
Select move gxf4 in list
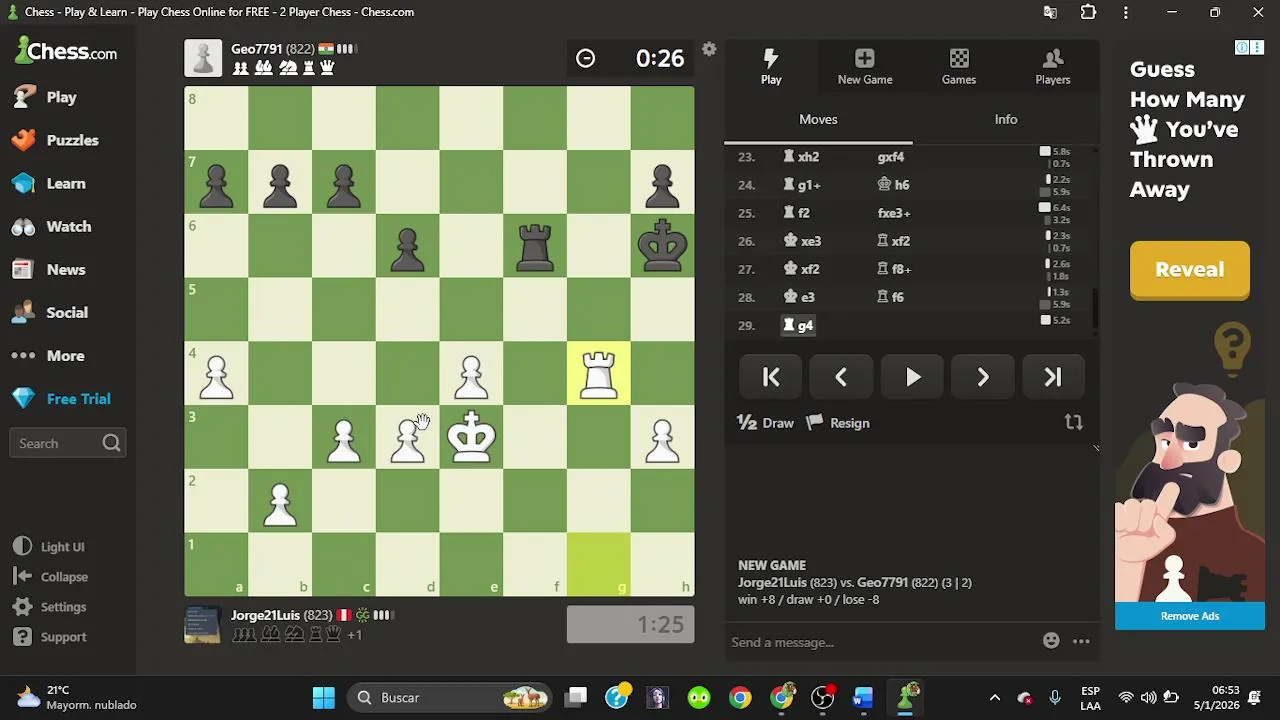click(x=891, y=157)
